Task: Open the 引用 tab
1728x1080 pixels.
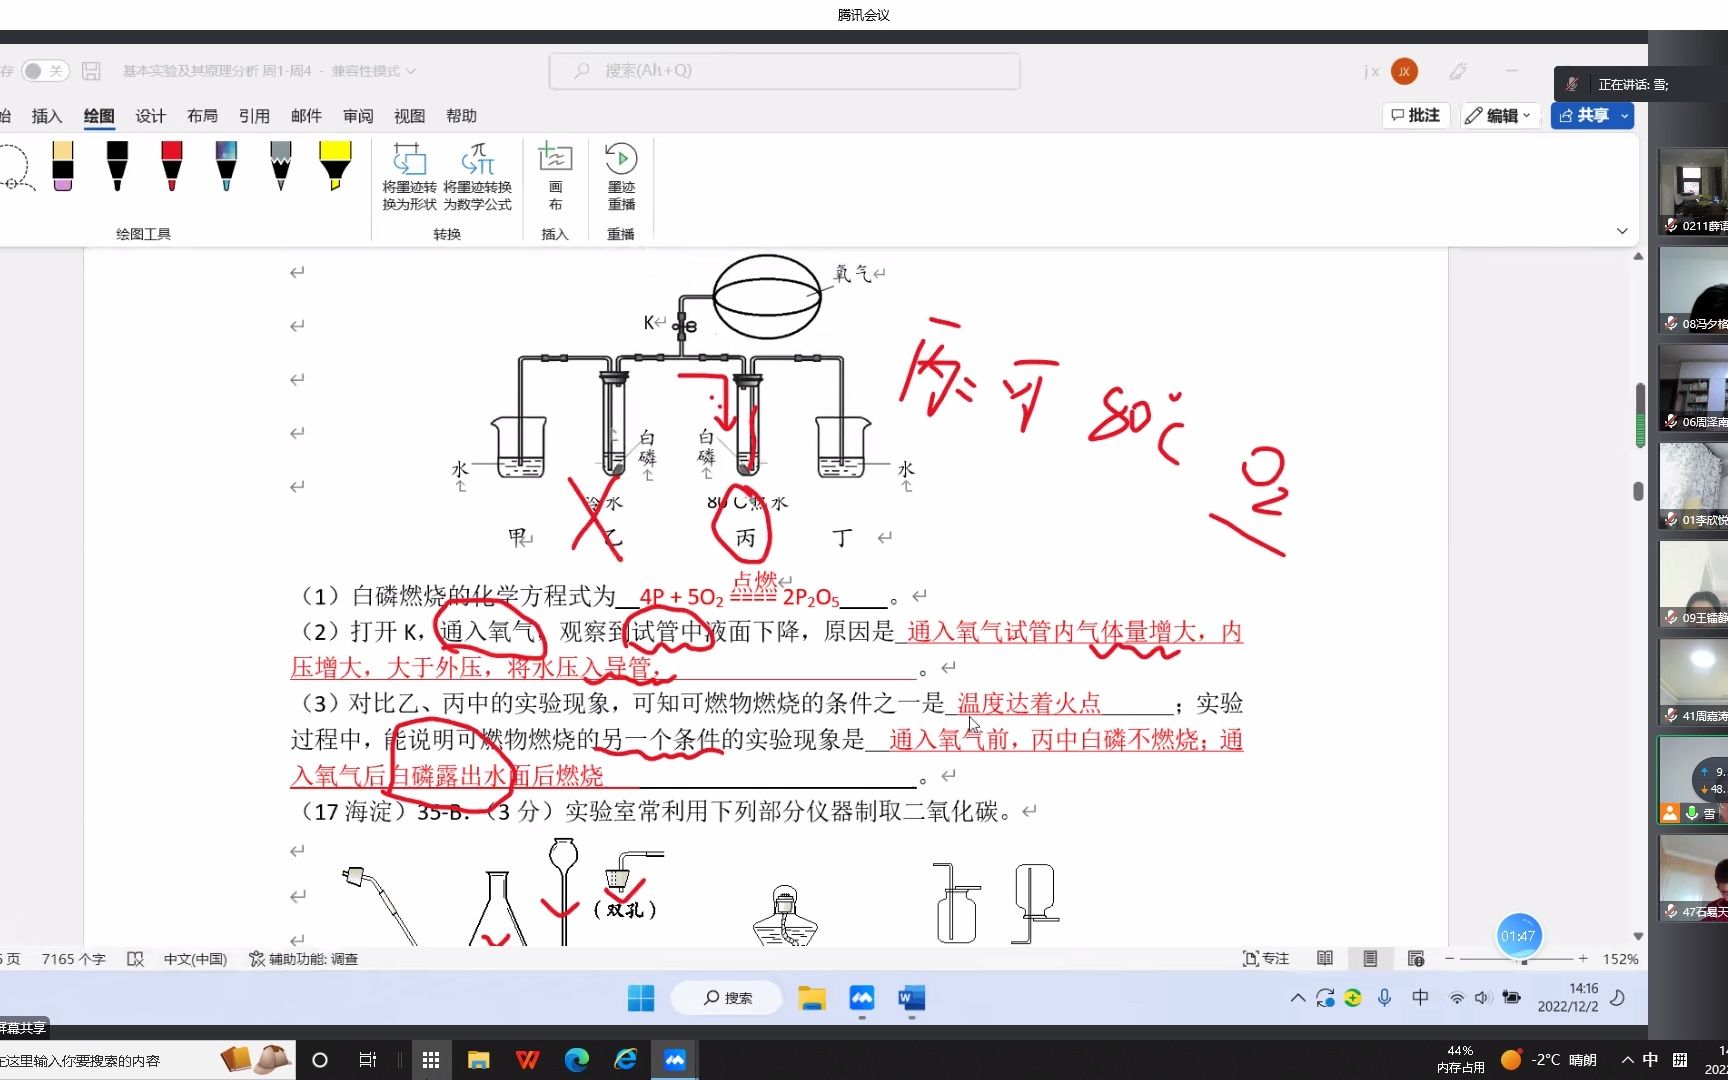Action: pos(255,116)
